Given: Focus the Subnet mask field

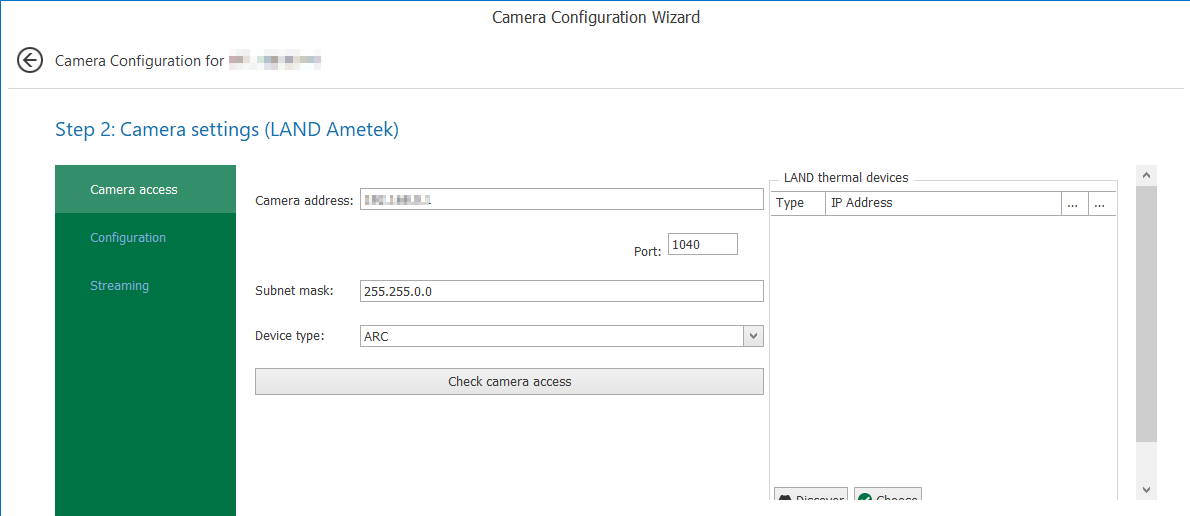Looking at the screenshot, I should click(x=562, y=291).
